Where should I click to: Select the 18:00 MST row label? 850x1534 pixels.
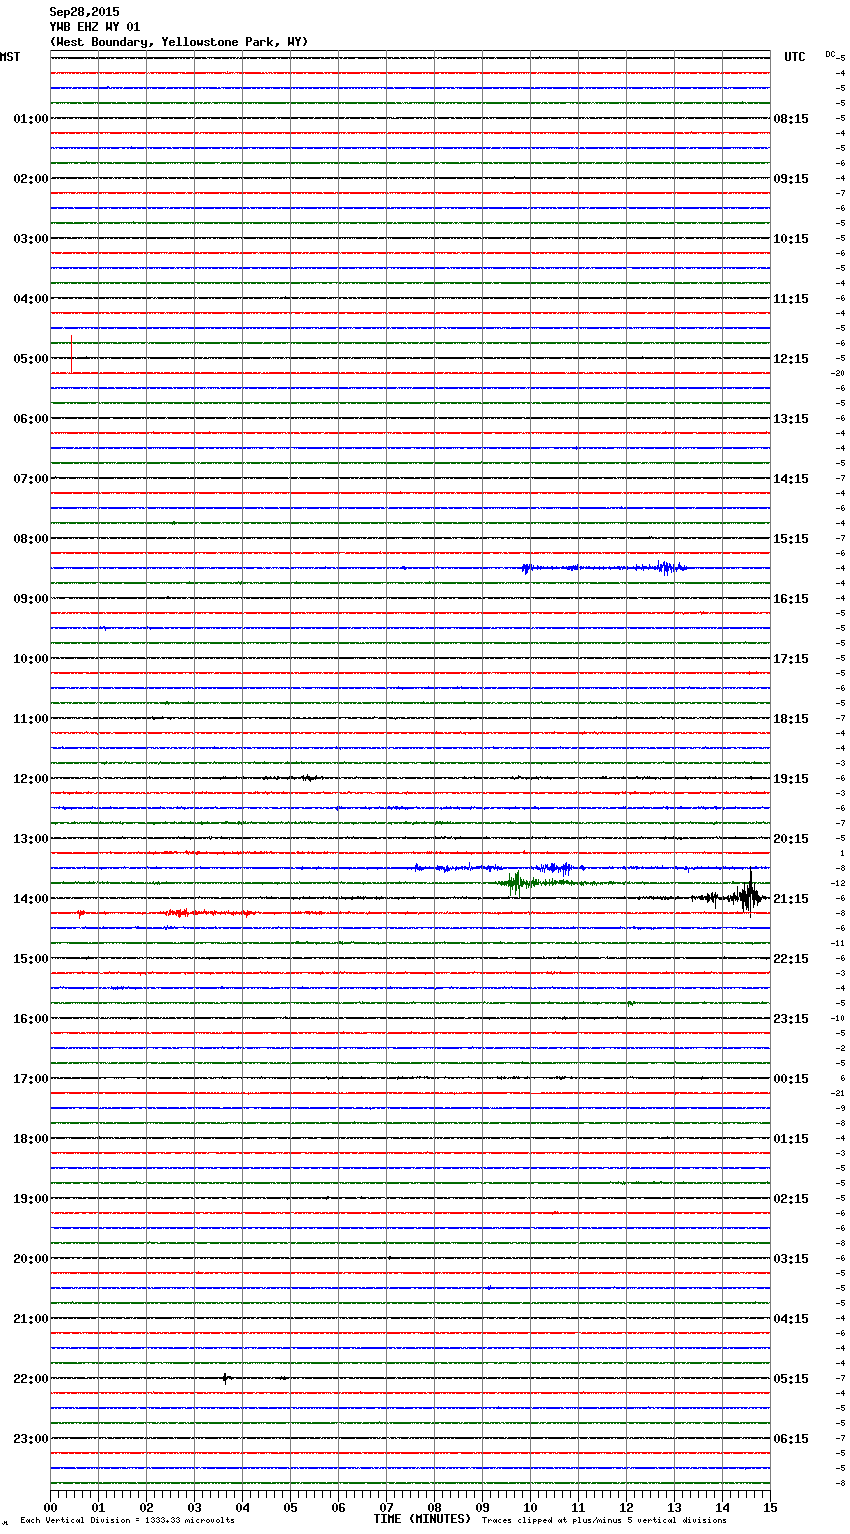pos(30,1139)
